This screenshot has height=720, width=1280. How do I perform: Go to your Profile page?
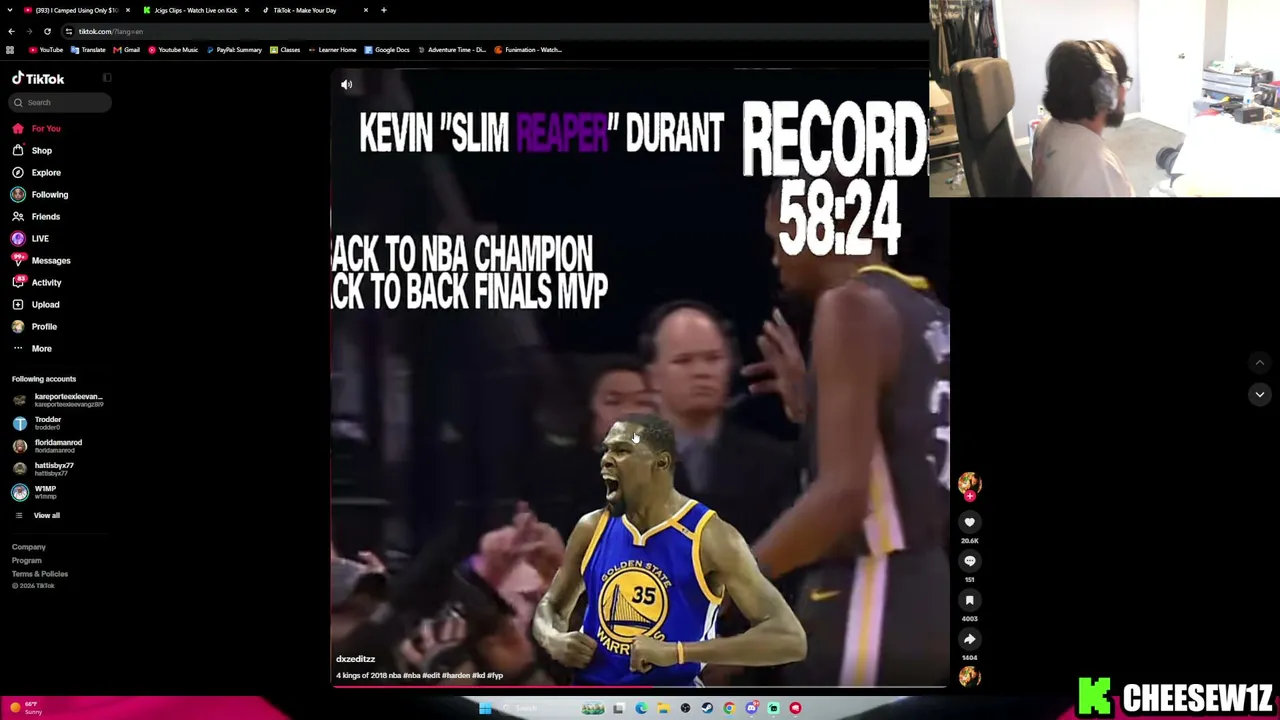35,327
